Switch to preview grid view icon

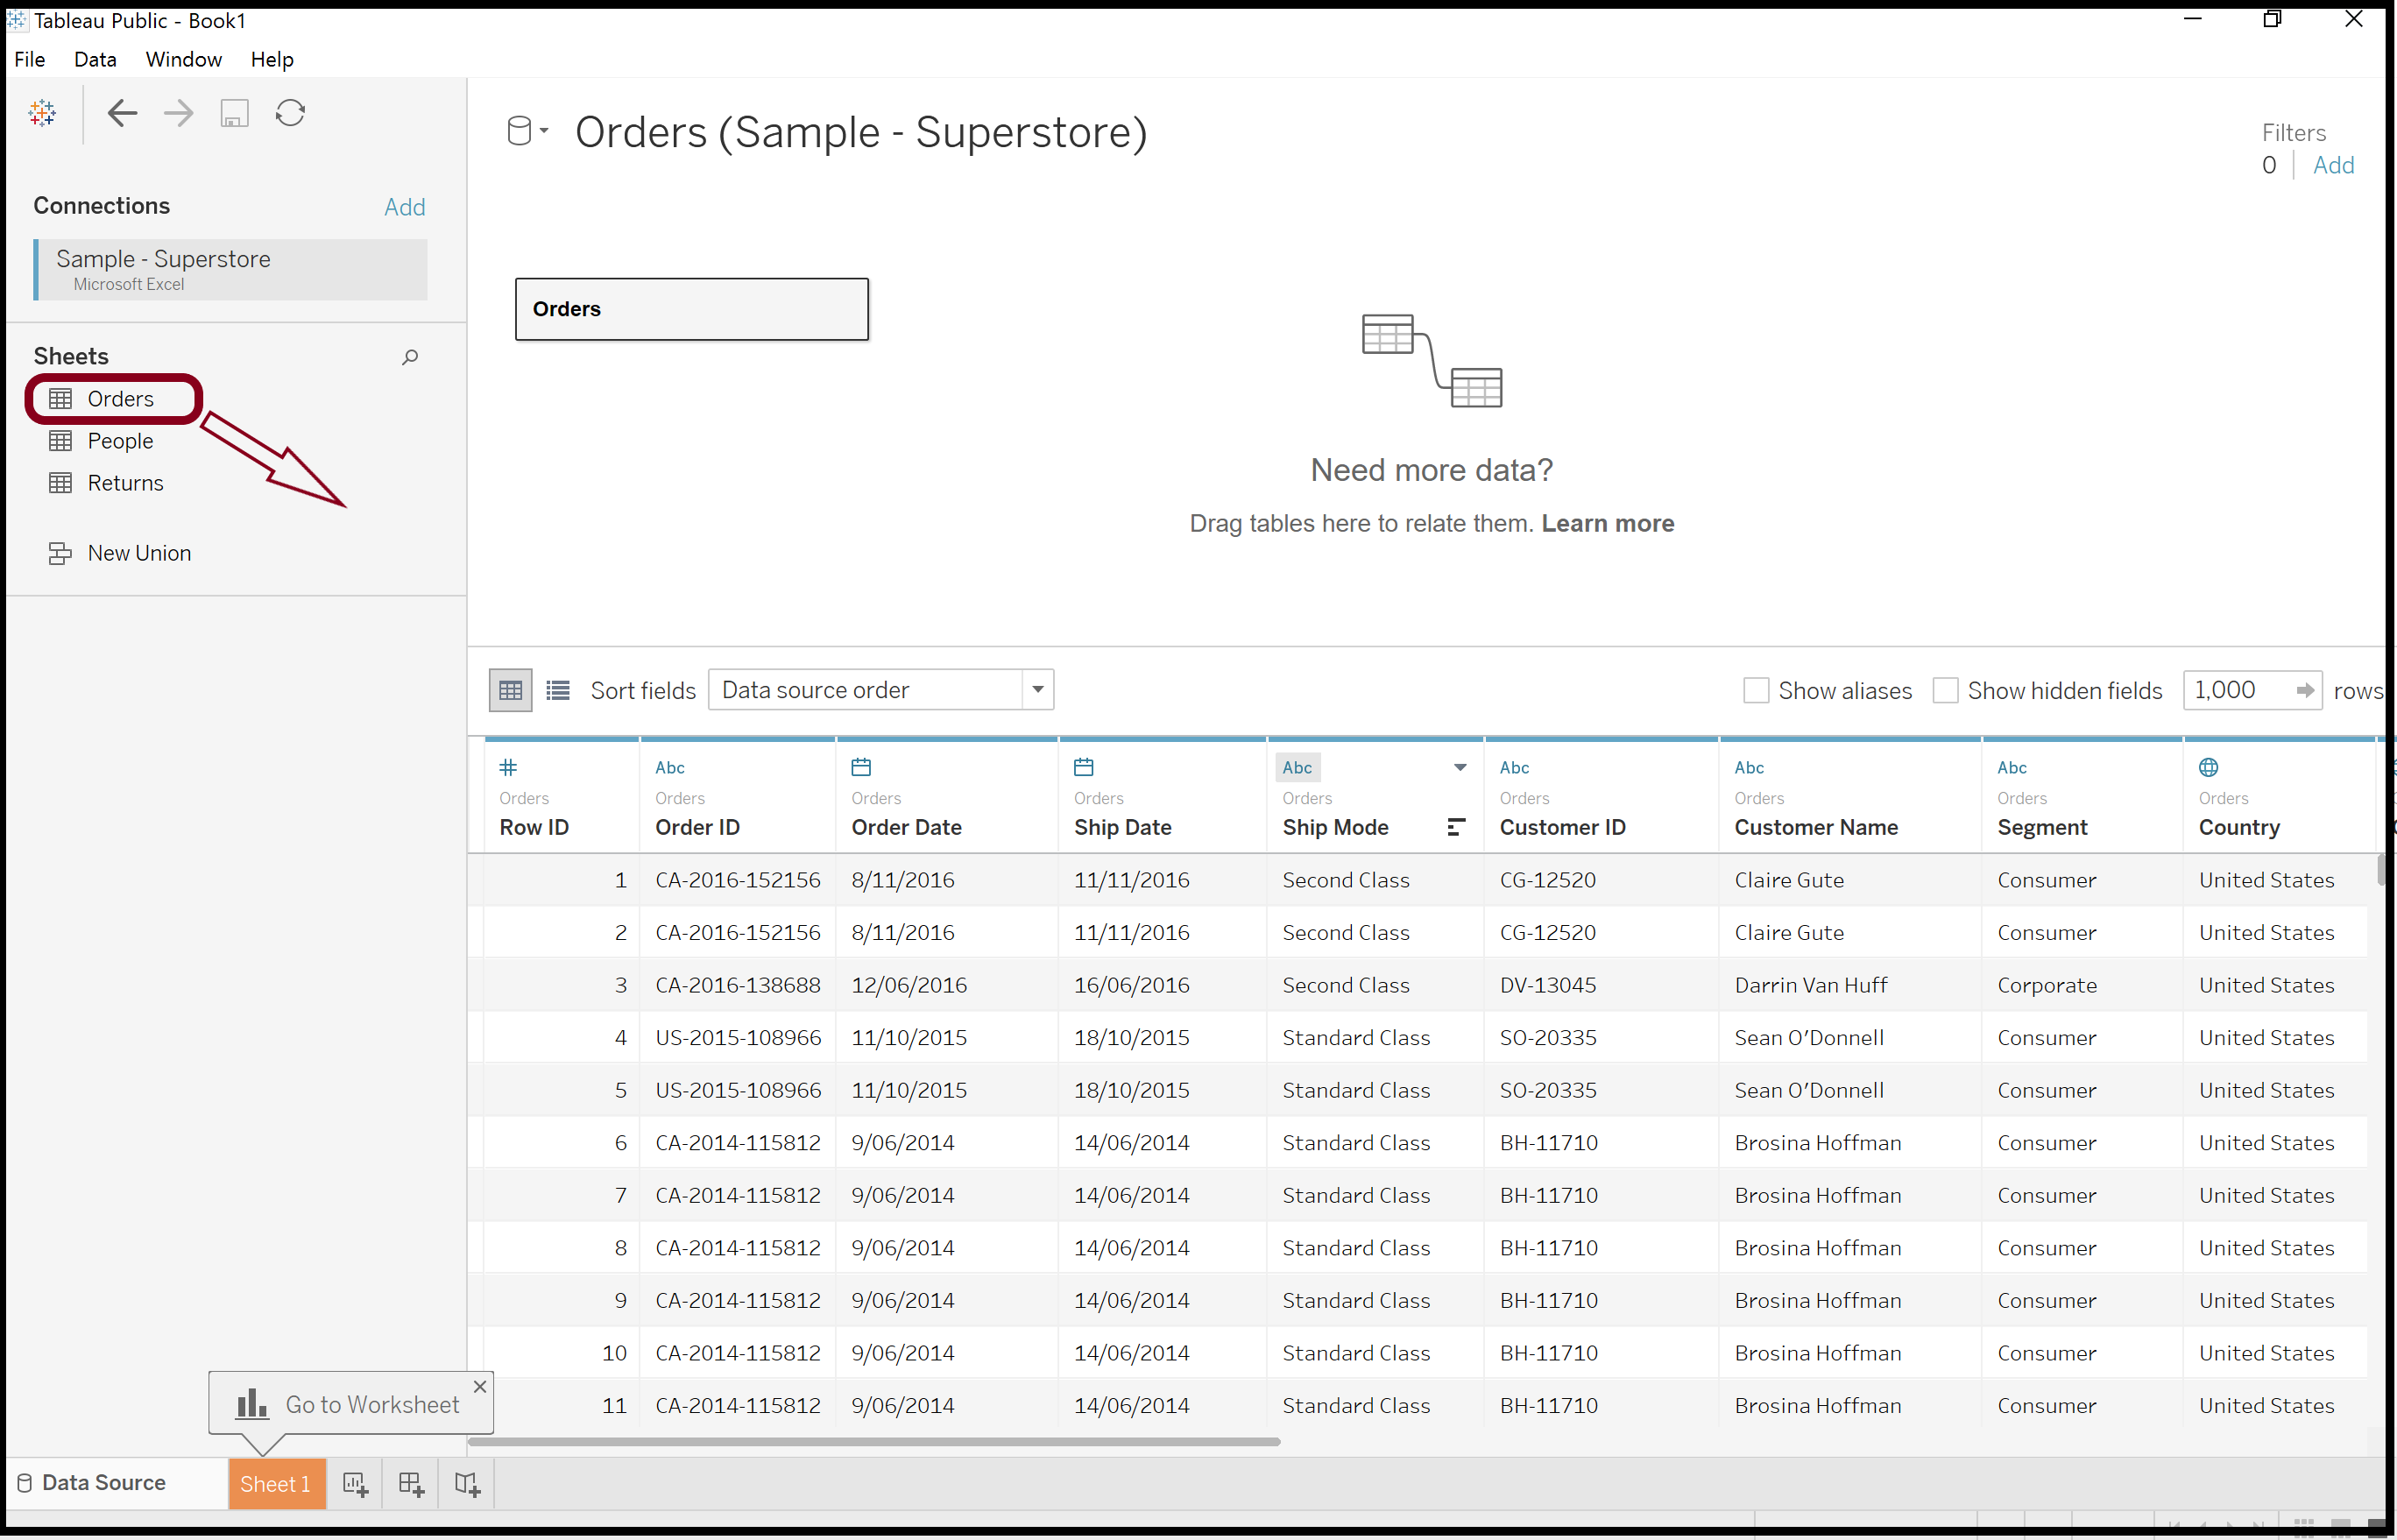tap(510, 690)
